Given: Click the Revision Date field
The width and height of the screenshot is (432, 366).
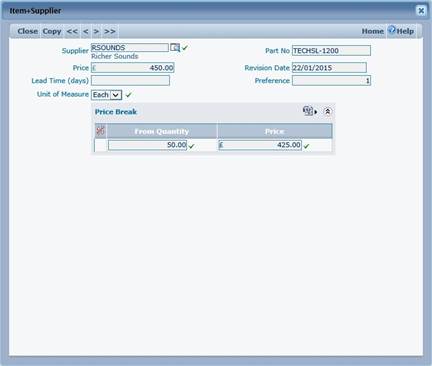Looking at the screenshot, I should click(329, 68).
